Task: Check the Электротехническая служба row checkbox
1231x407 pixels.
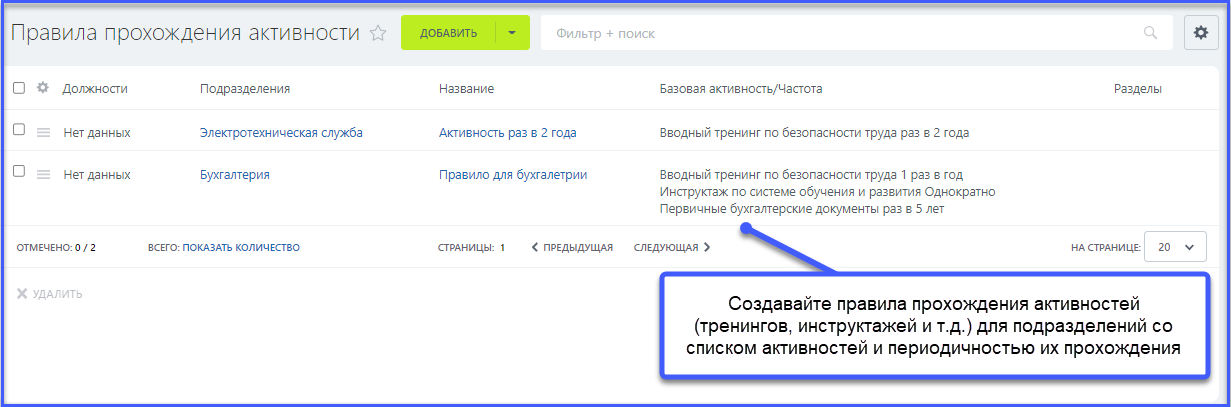Action: pyautogui.click(x=19, y=130)
